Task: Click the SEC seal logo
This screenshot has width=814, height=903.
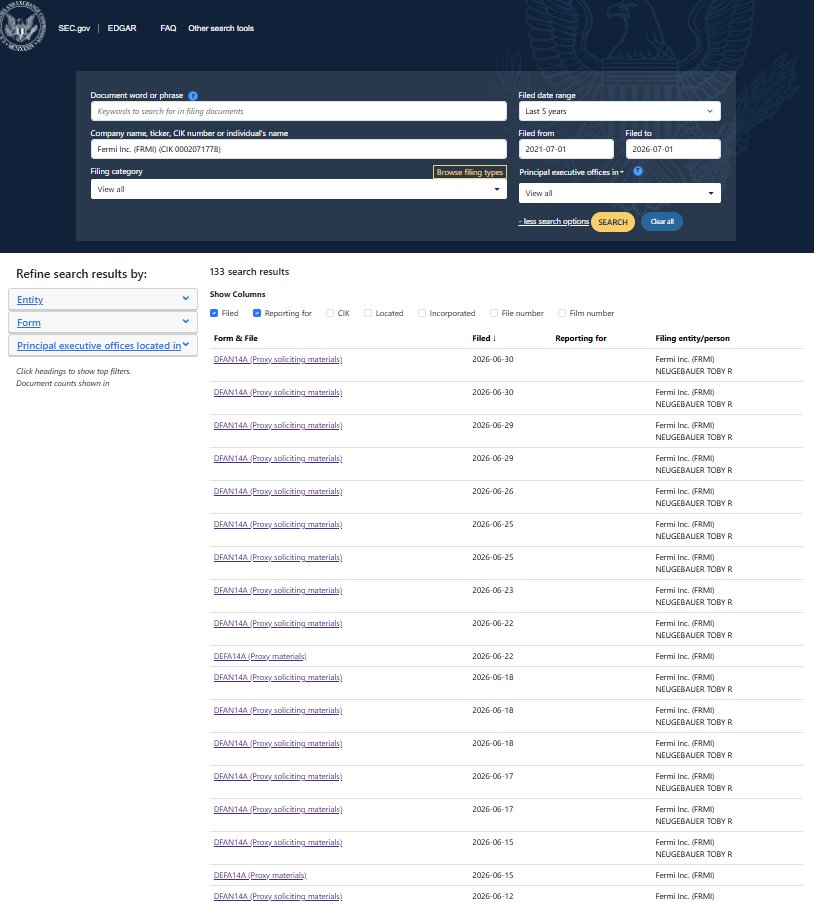Action: [x=22, y=26]
